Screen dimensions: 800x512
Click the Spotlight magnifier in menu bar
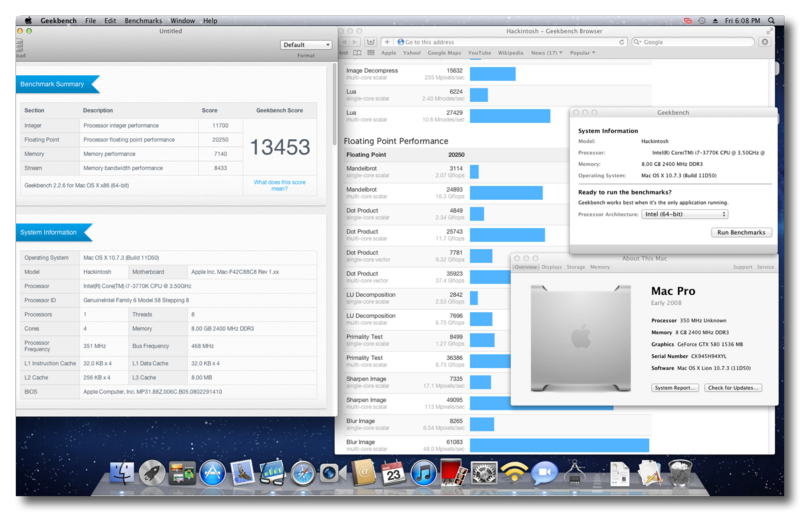point(771,20)
